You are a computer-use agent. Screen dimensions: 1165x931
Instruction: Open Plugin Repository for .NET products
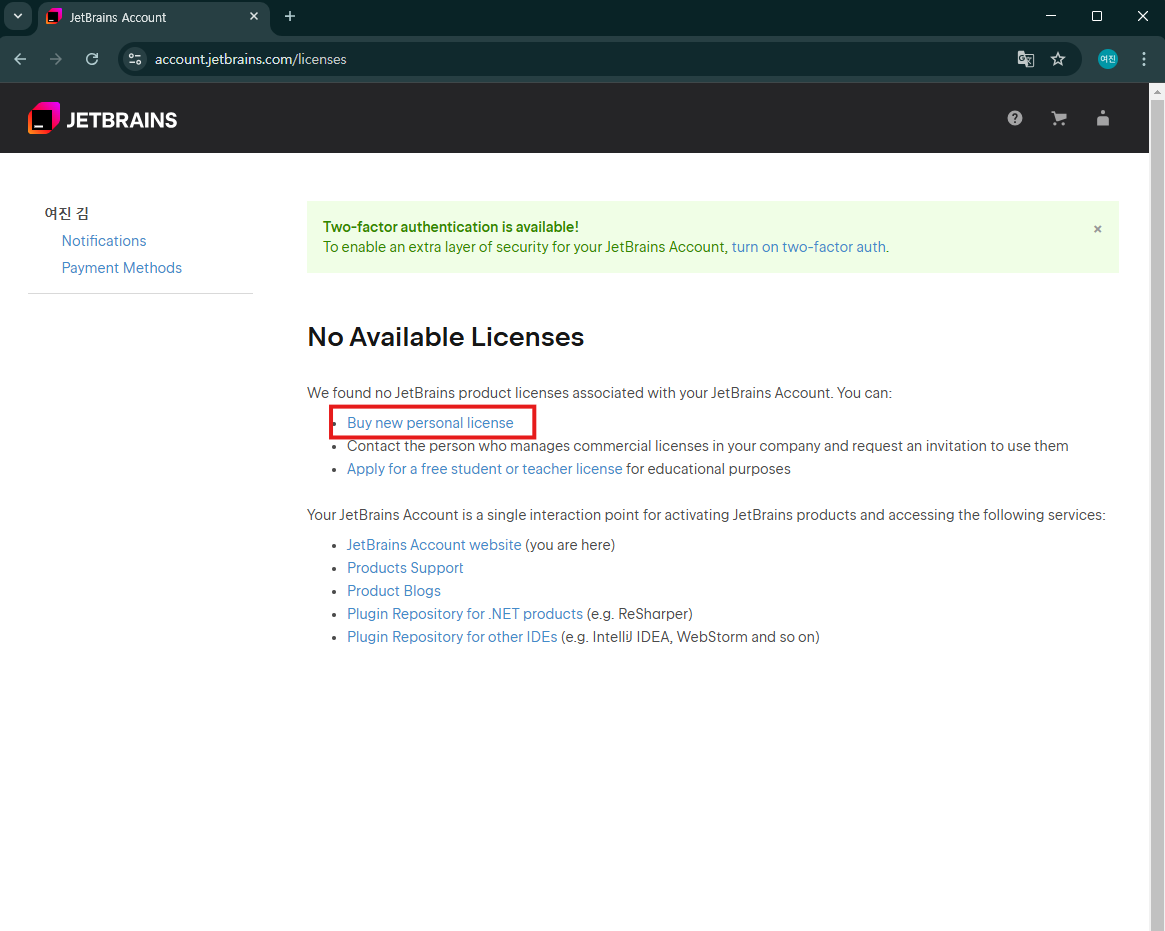pyautogui.click(x=465, y=614)
